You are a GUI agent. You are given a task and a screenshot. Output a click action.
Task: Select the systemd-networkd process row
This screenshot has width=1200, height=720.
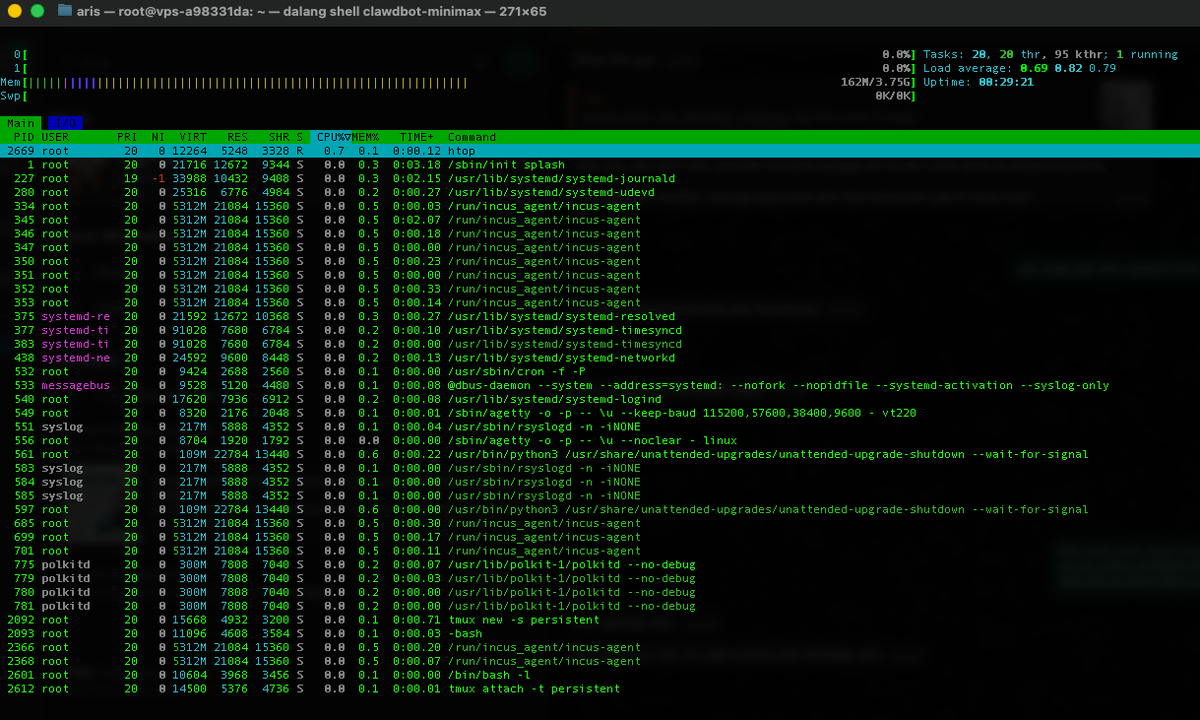coord(600,358)
